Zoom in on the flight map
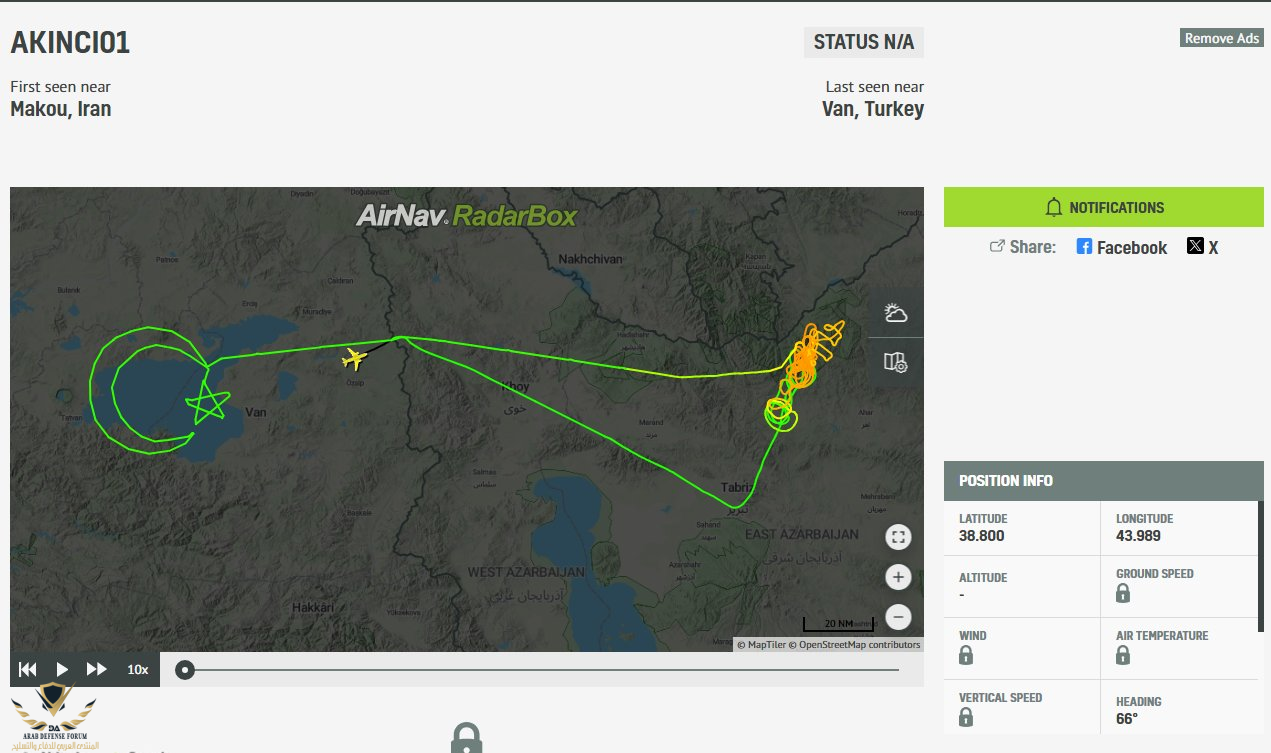Screen dimensions: 1271x753 tap(898, 577)
